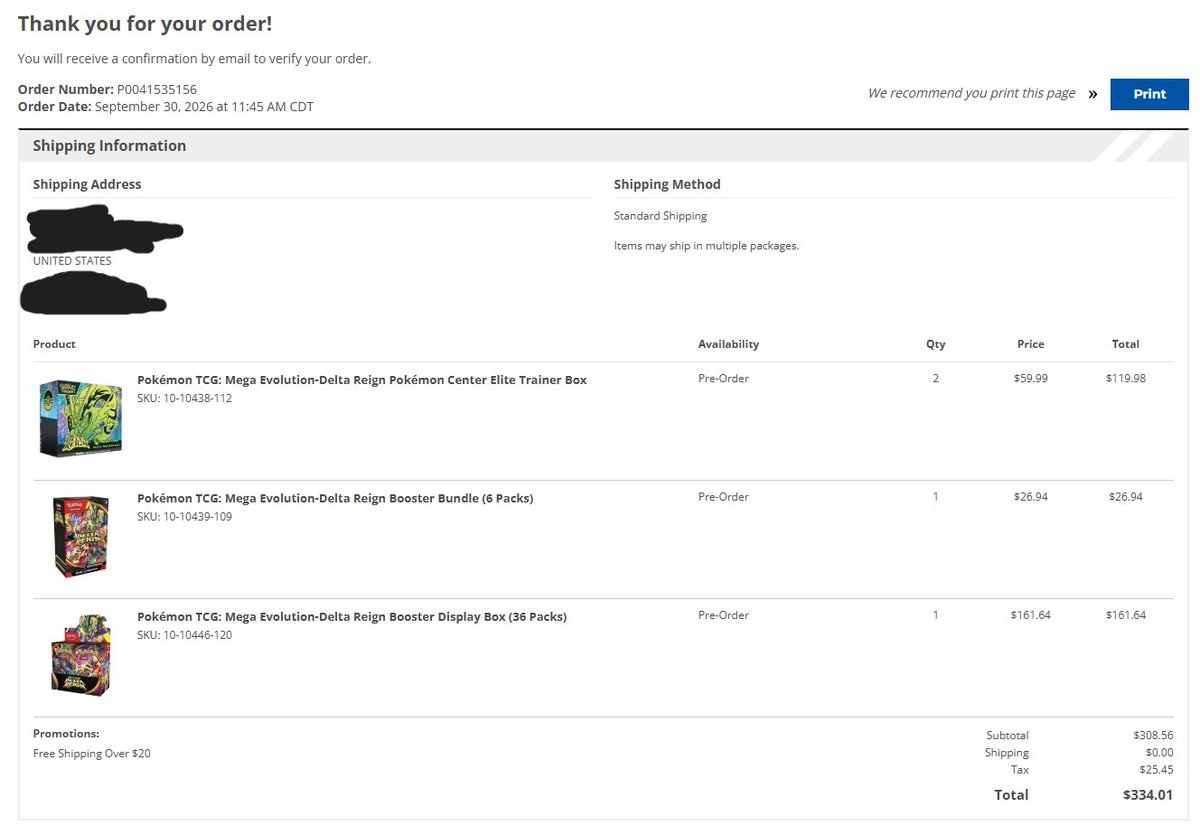
Task: Open the Booster Display Box (36 Packs) product link
Action: pos(352,617)
